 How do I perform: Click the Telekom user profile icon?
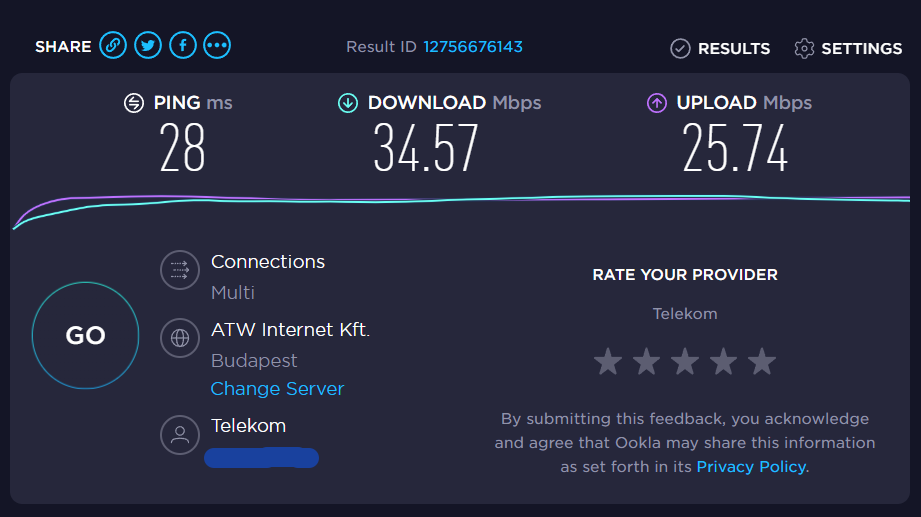(180, 435)
